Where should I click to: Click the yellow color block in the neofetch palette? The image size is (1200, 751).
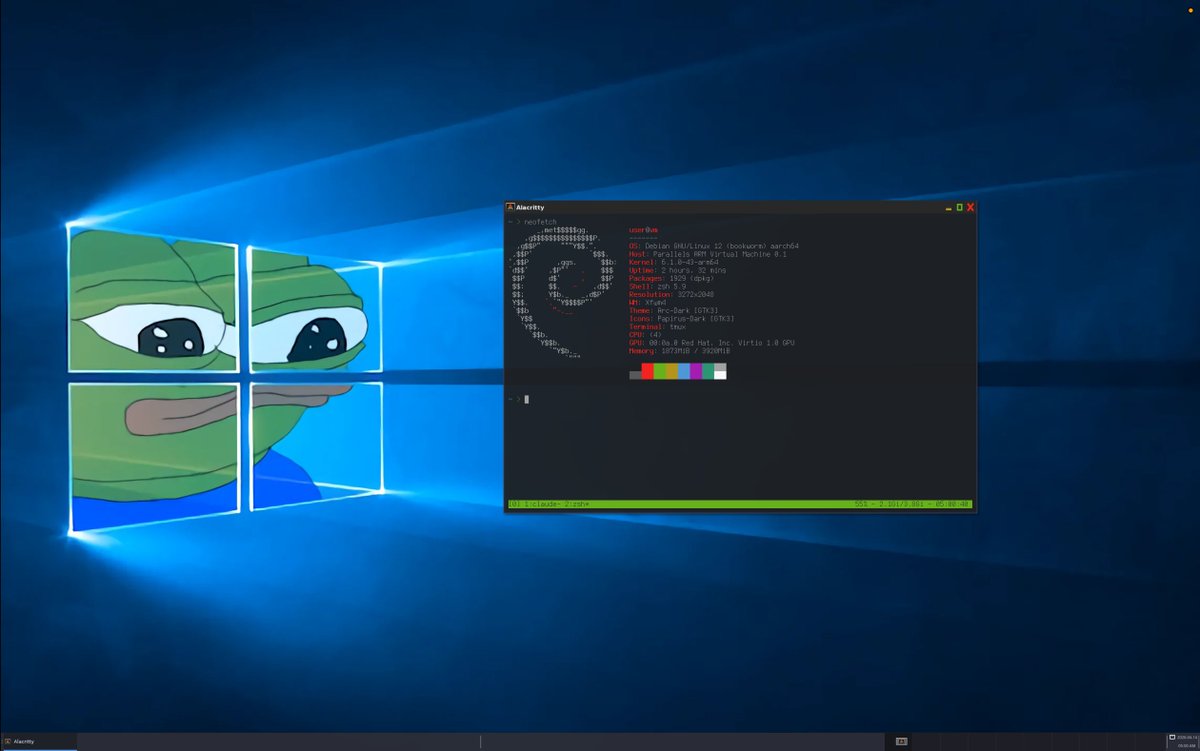672,371
